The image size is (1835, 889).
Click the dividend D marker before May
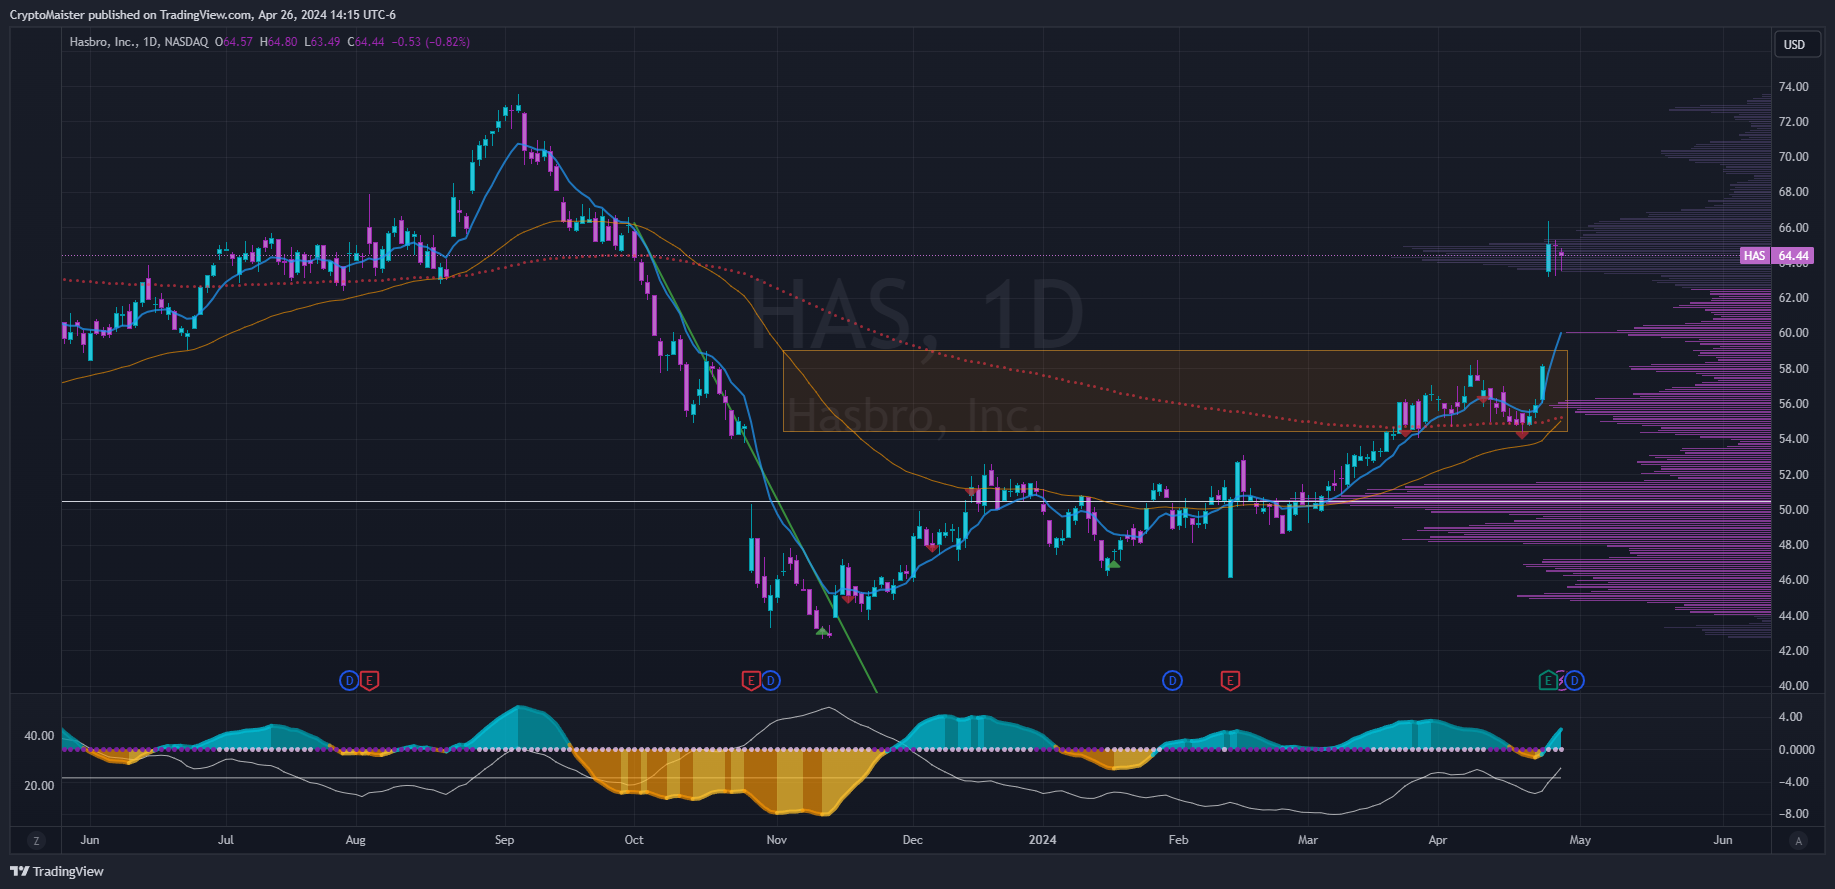coord(1575,681)
